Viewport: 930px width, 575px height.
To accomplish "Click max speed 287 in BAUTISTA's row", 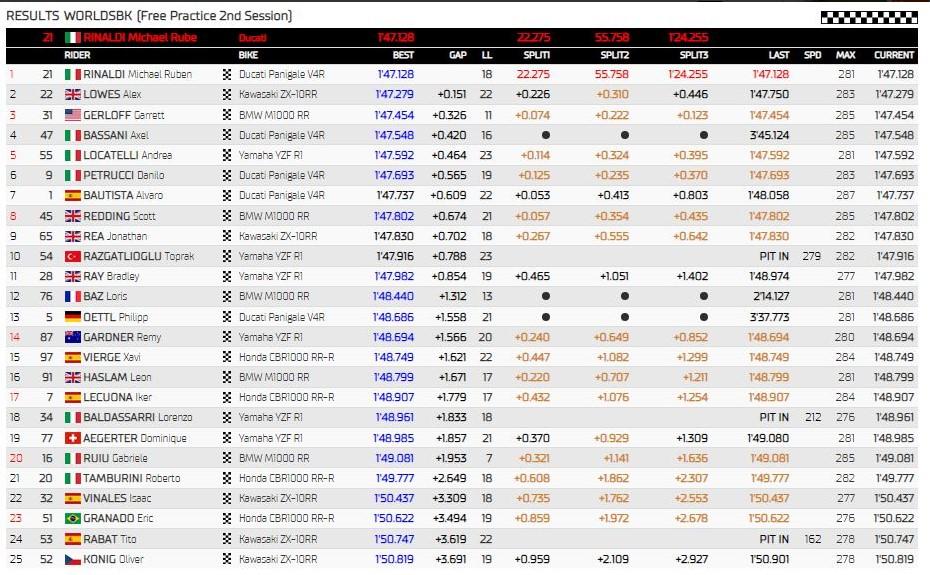I will (x=845, y=196).
